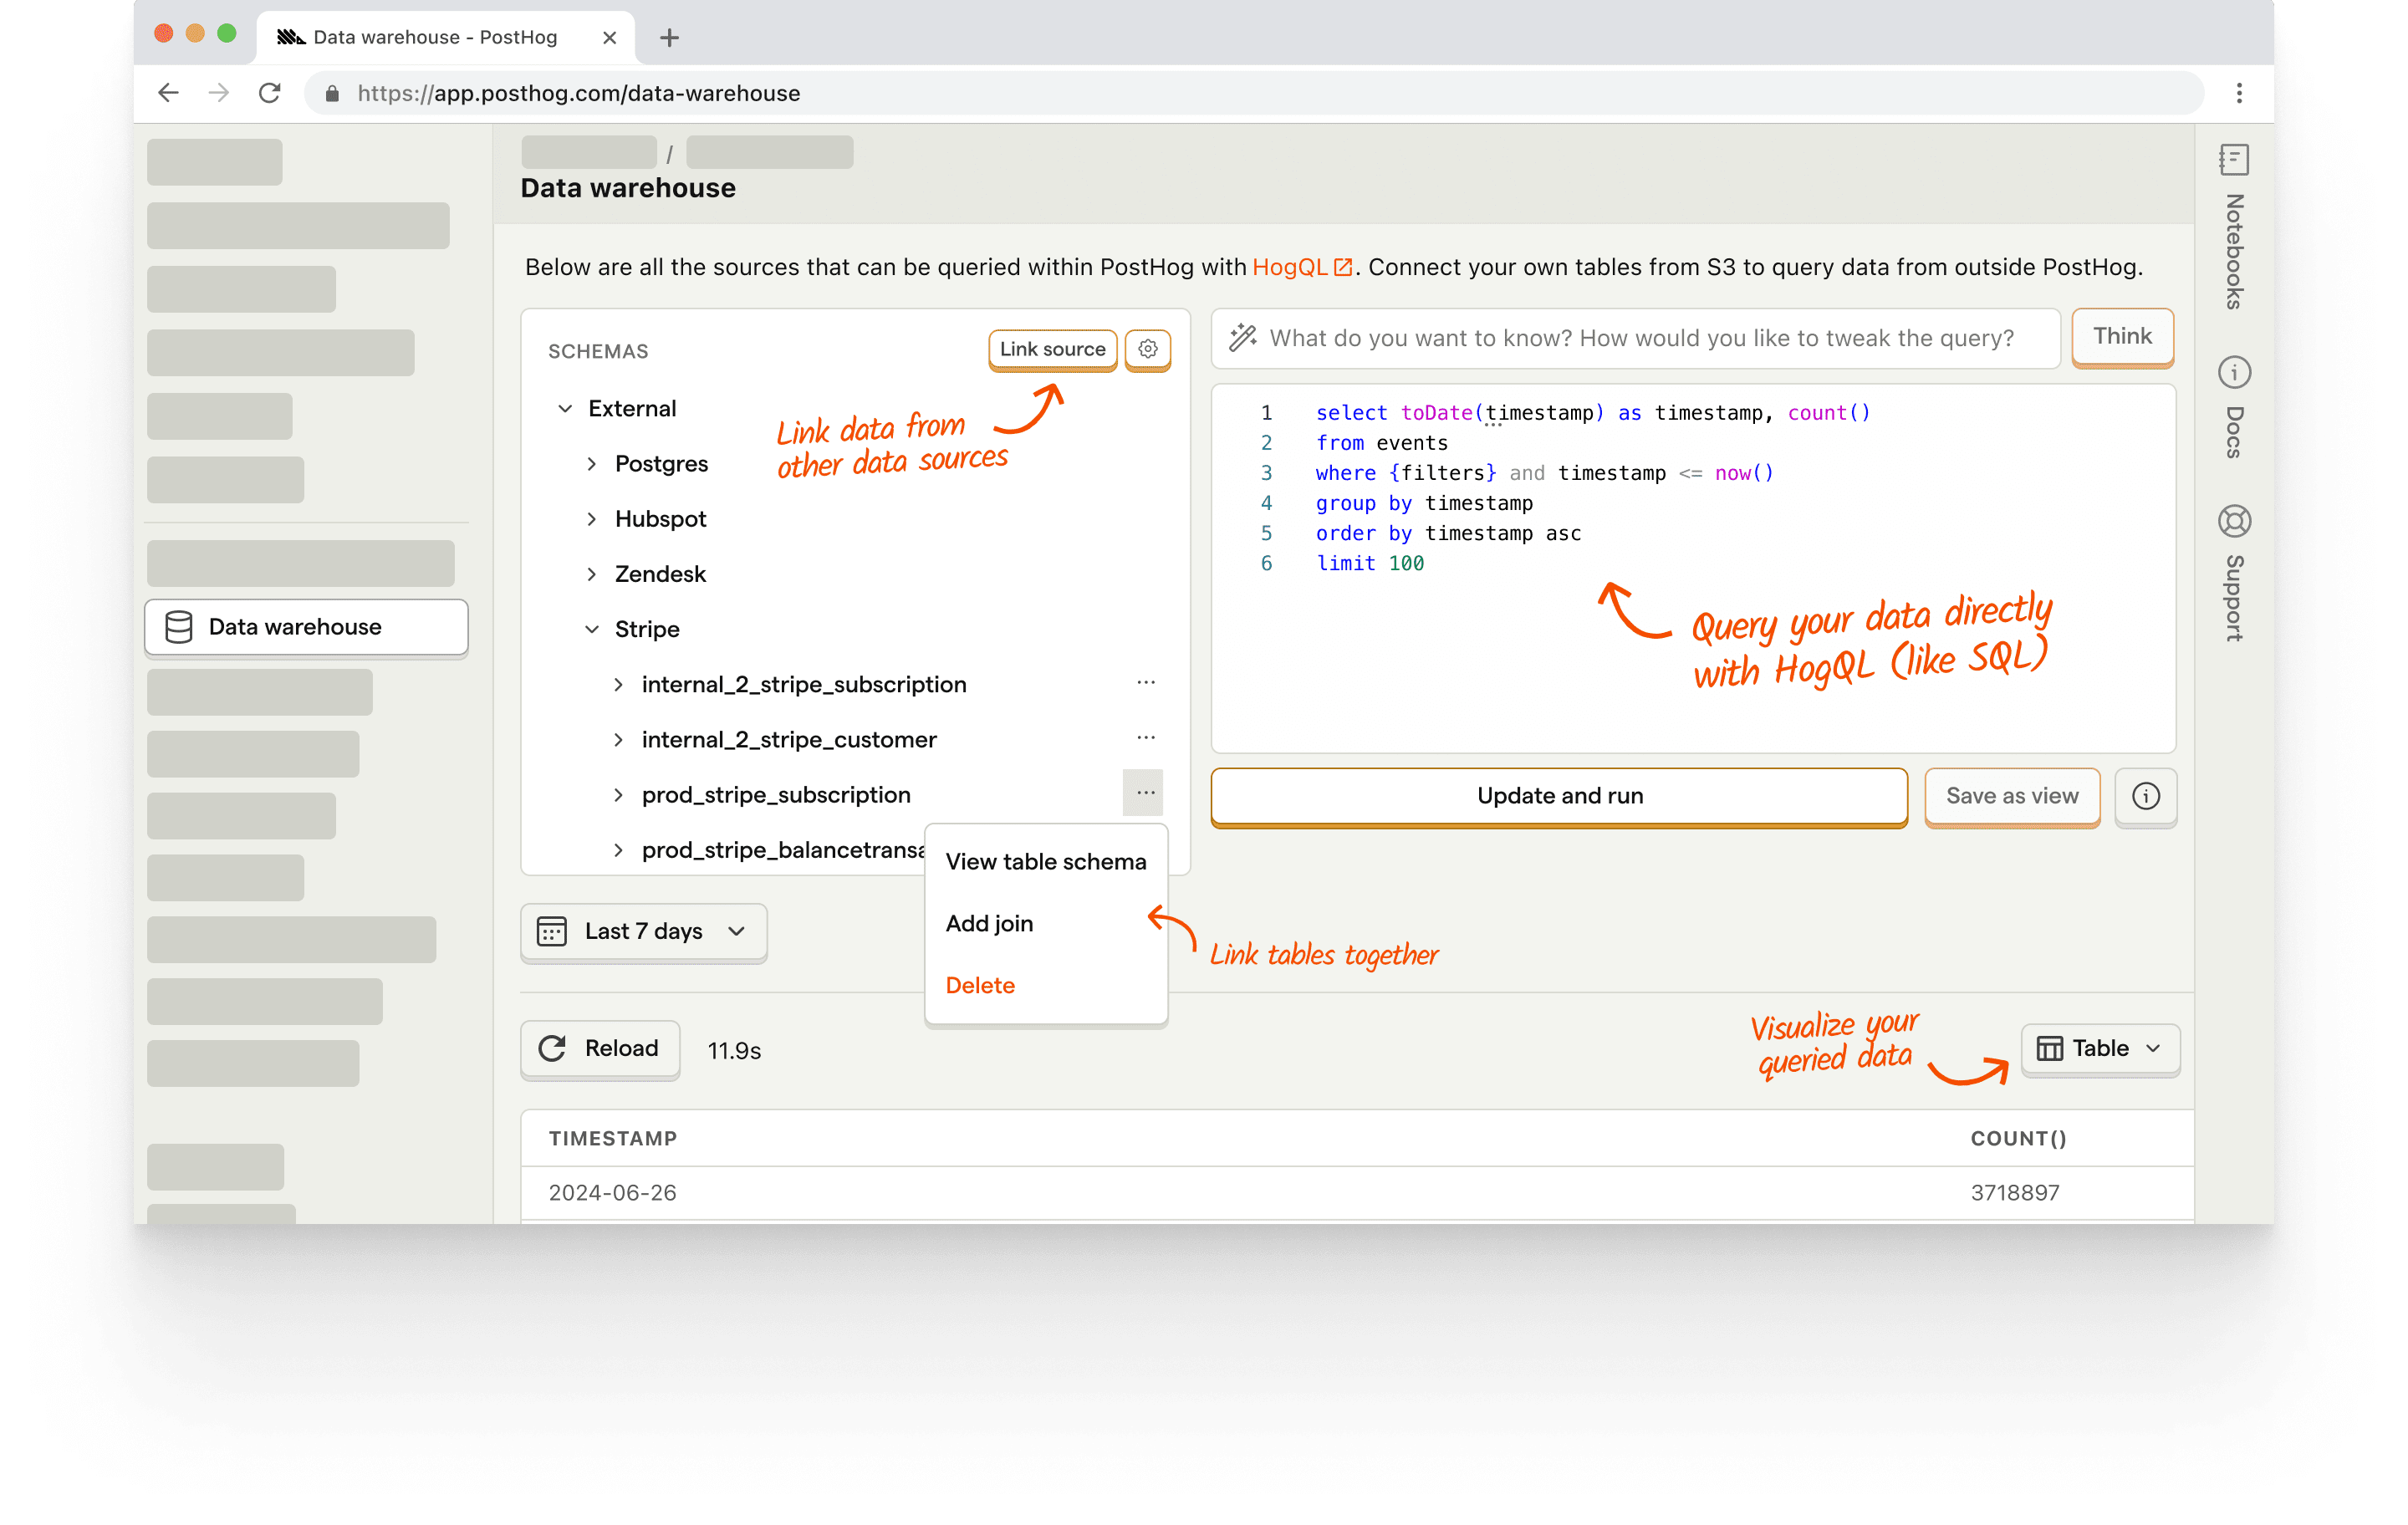
Task: Click the 'from events' line in the query
Action: pyautogui.click(x=1381, y=443)
